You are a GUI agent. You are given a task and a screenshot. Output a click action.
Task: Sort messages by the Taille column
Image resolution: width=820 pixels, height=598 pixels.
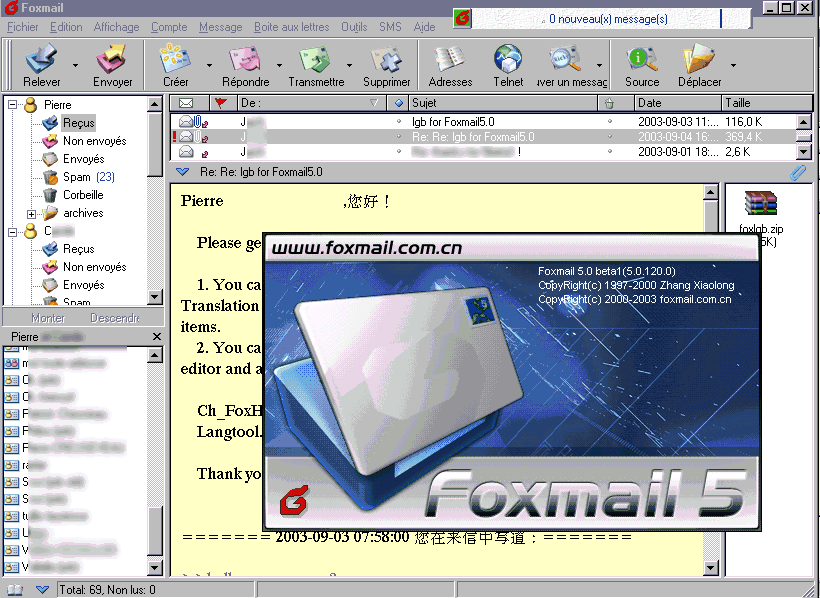point(767,103)
